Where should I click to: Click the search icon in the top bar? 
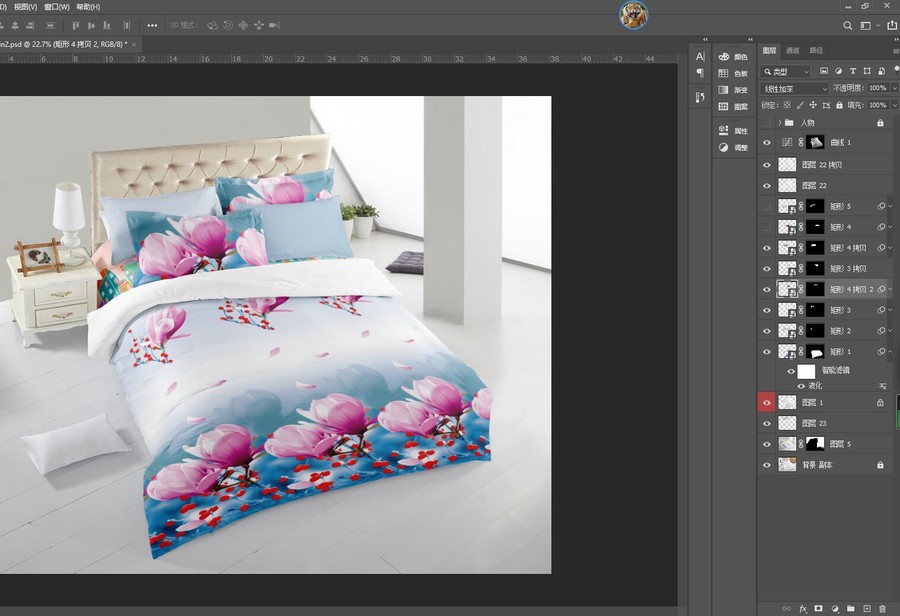click(847, 25)
